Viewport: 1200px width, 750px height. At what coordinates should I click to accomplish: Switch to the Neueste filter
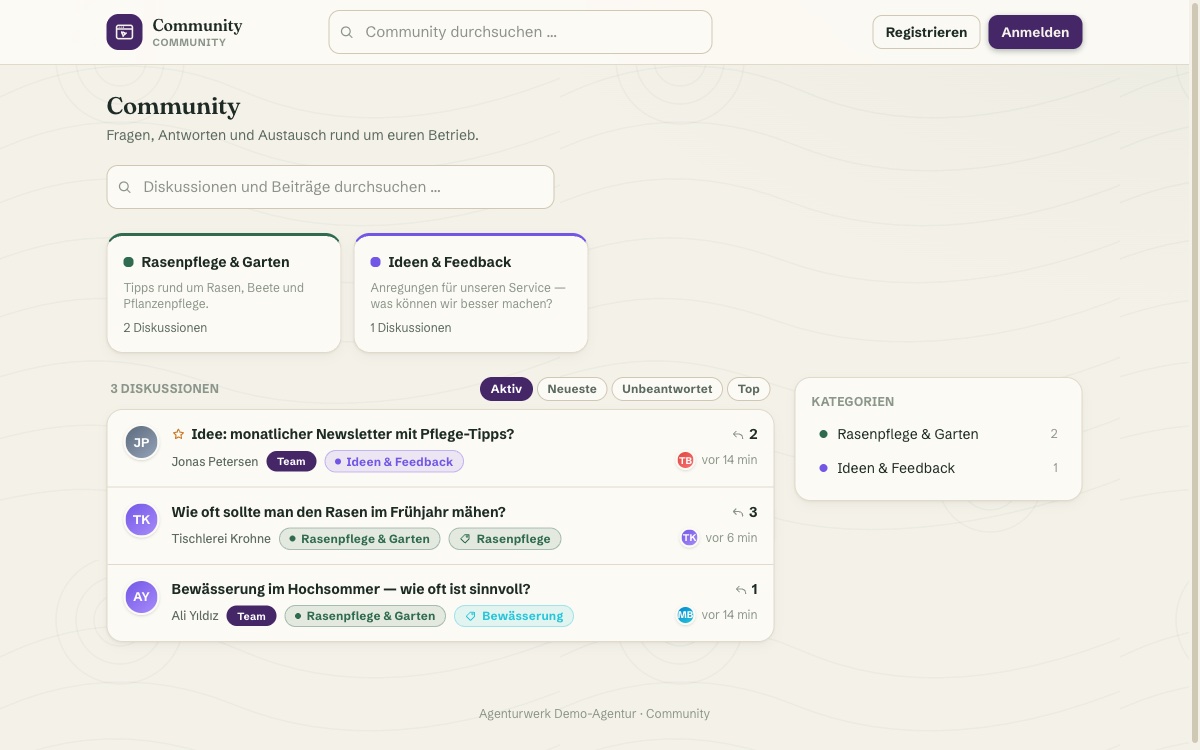572,389
